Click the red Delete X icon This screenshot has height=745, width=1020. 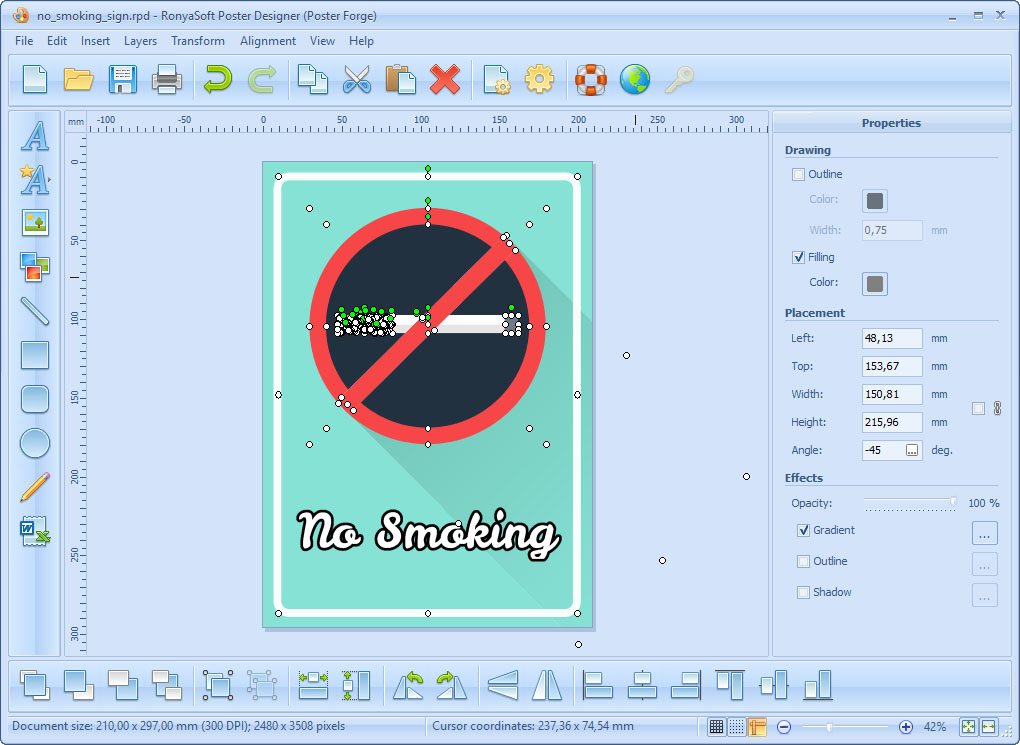click(x=444, y=79)
